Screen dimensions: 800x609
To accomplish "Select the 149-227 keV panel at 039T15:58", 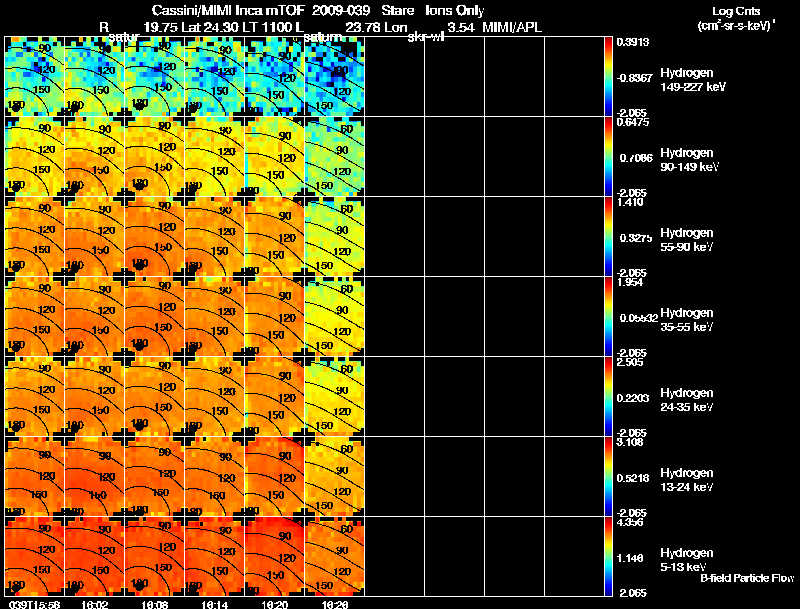I will point(35,77).
